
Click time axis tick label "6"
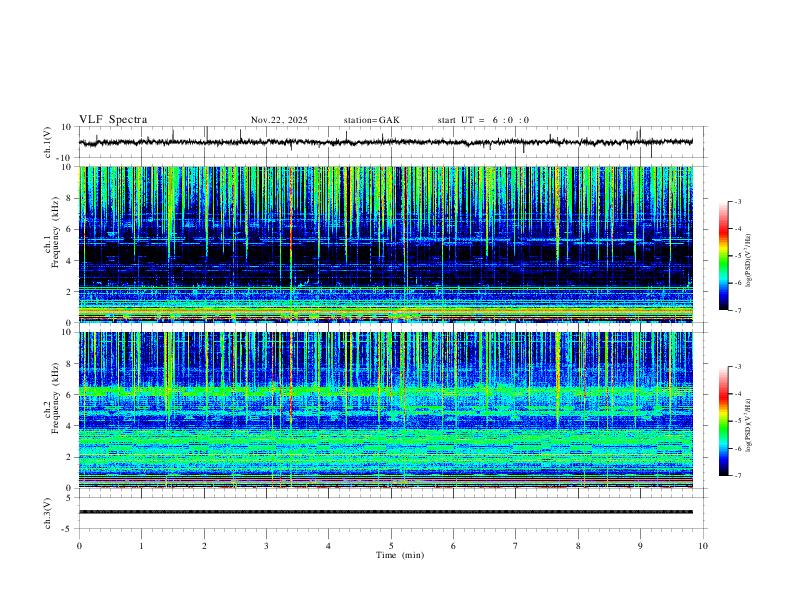[x=453, y=546]
